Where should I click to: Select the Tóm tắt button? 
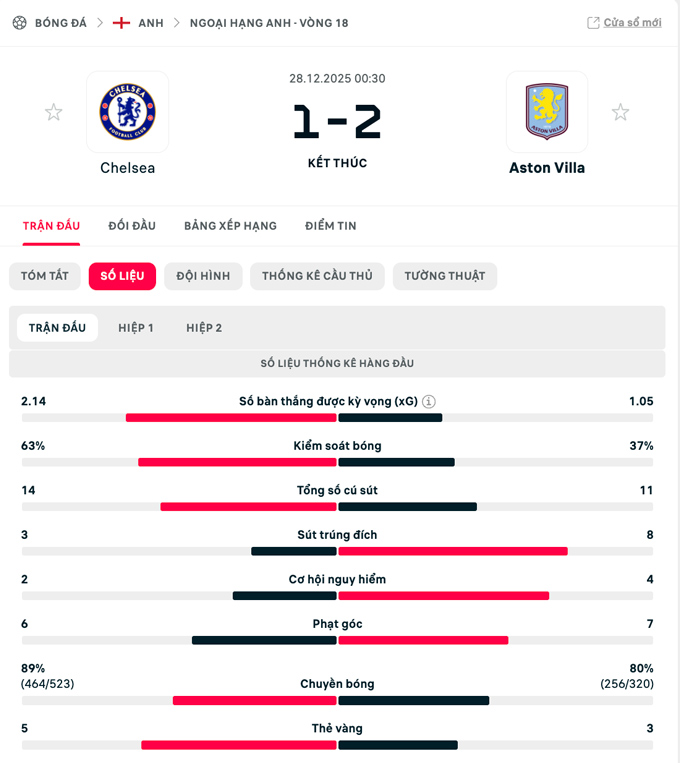coord(45,276)
